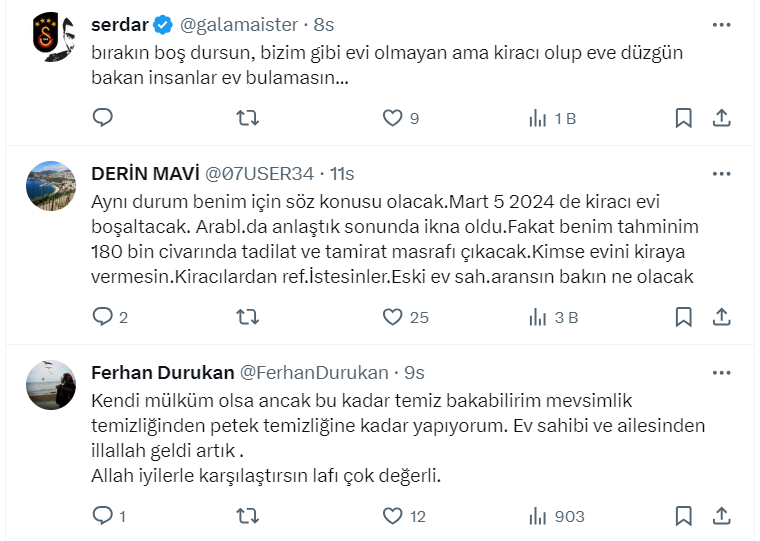The width and height of the screenshot is (760, 541).
Task: View analytics of DERİN MAVİ's tweet
Action: 551,317
